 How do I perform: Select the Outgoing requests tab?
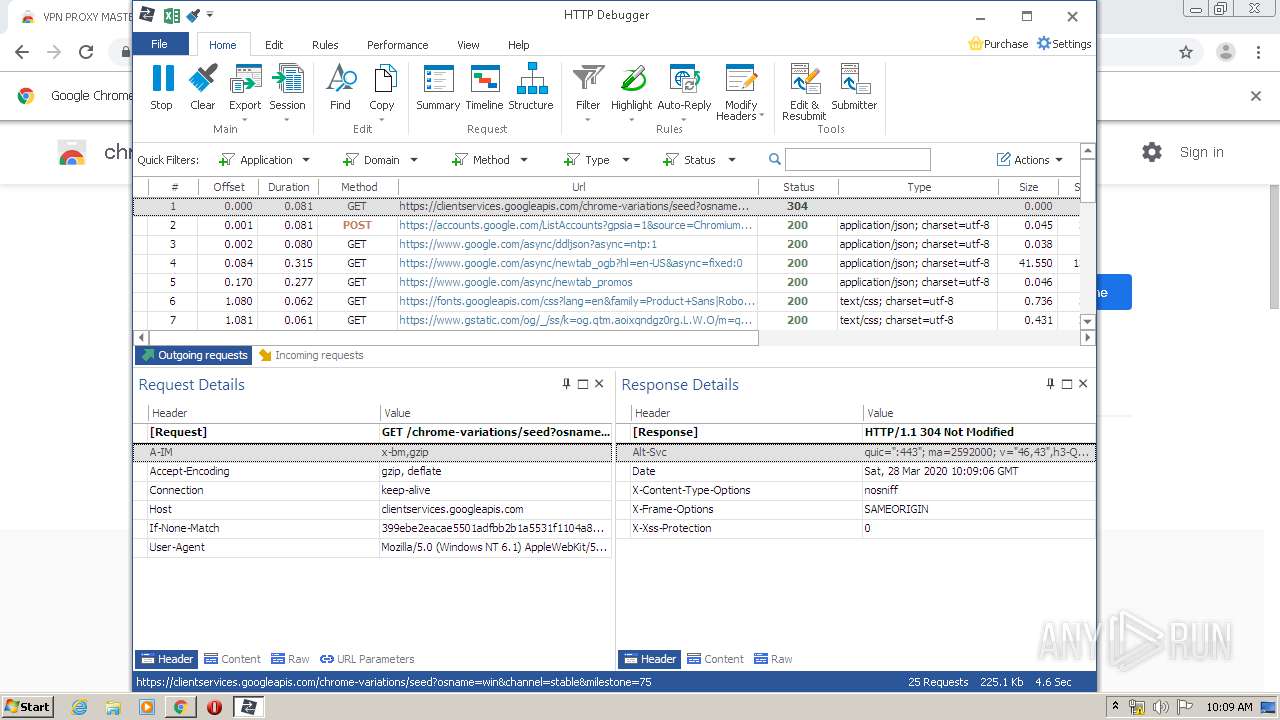(194, 355)
